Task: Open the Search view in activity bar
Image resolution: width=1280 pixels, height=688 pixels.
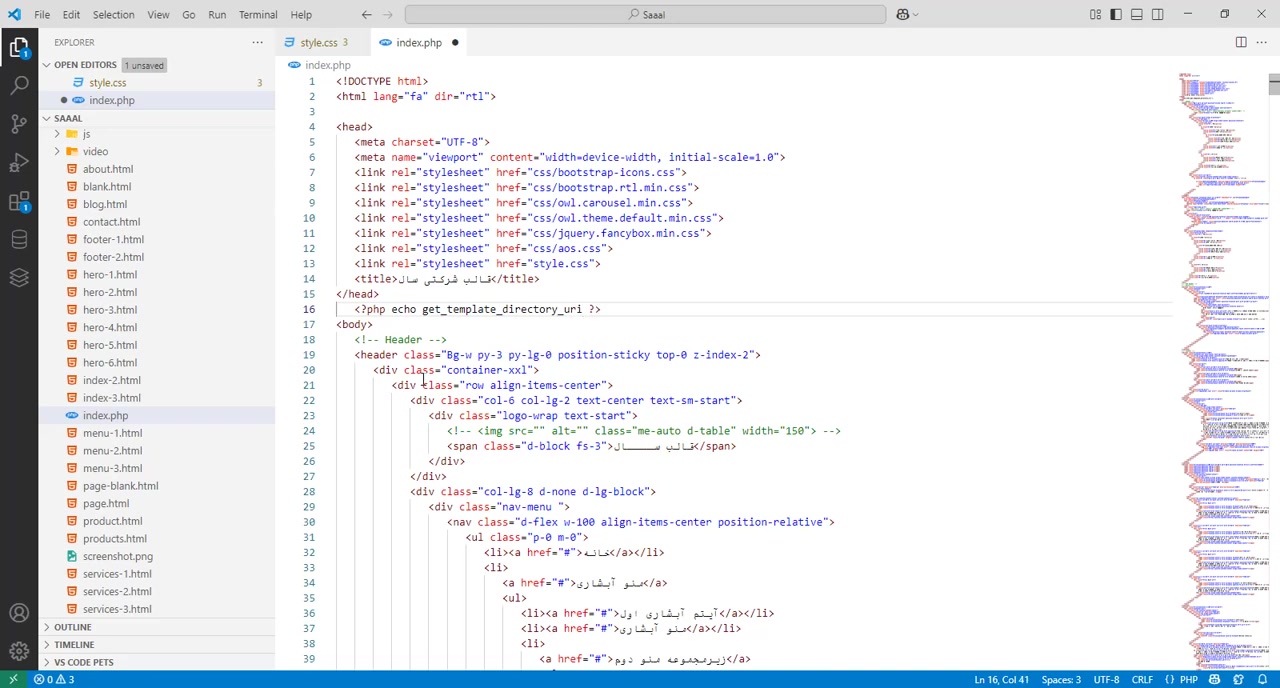Action: pos(19,85)
